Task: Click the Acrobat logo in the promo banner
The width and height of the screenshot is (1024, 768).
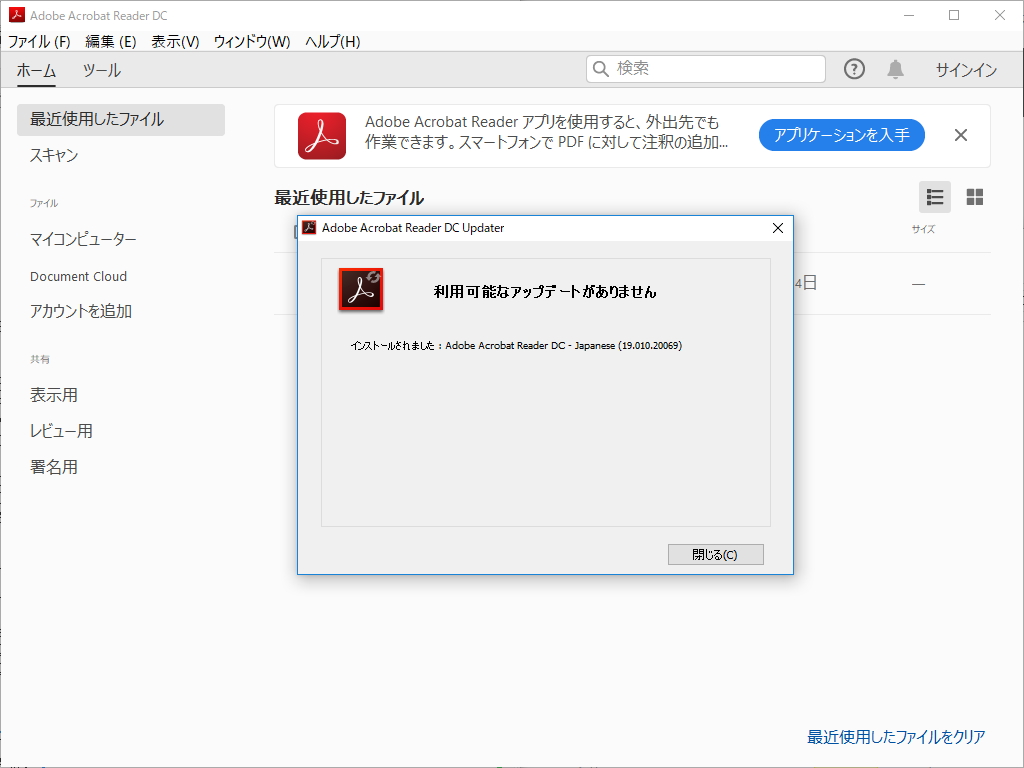Action: [319, 135]
